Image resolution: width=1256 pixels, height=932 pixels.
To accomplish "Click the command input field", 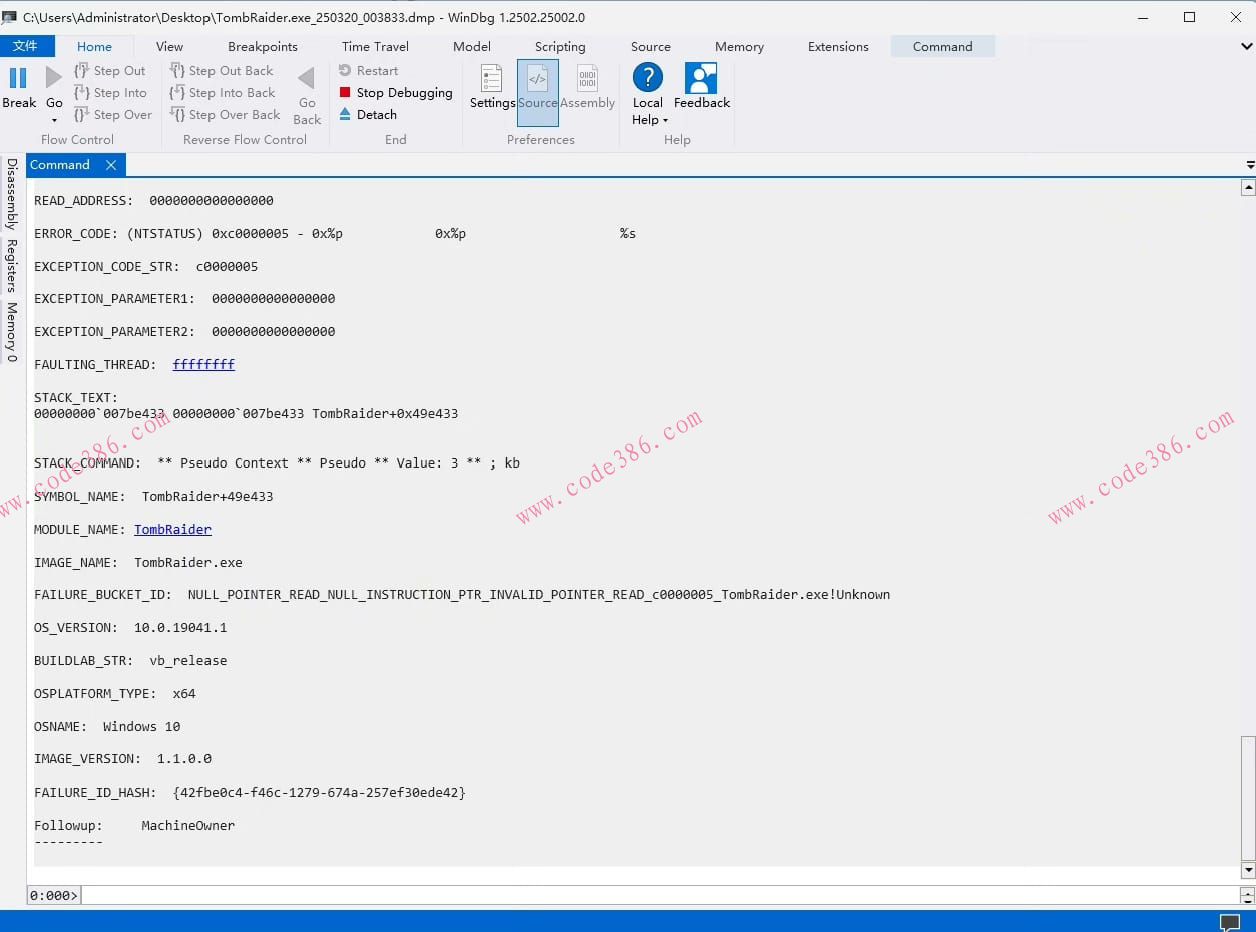I will 658,895.
